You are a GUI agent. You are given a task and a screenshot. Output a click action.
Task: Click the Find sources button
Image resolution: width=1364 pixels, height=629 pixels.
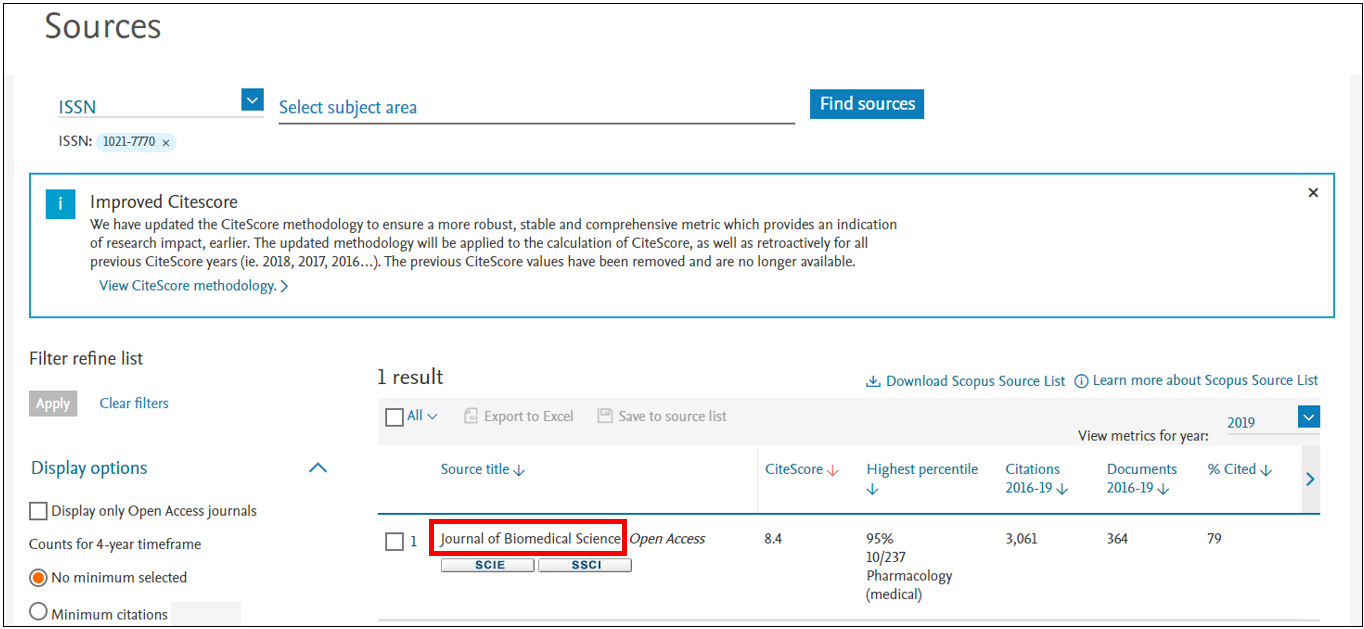867,104
